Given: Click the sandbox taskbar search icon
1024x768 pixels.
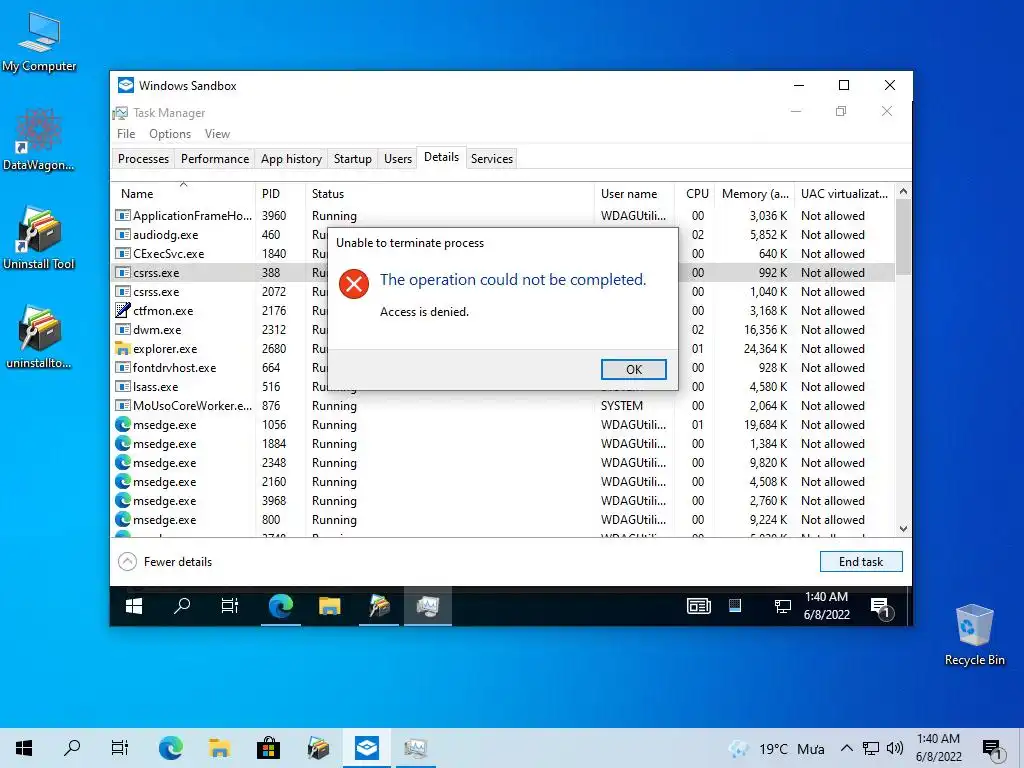Looking at the screenshot, I should click(182, 606).
